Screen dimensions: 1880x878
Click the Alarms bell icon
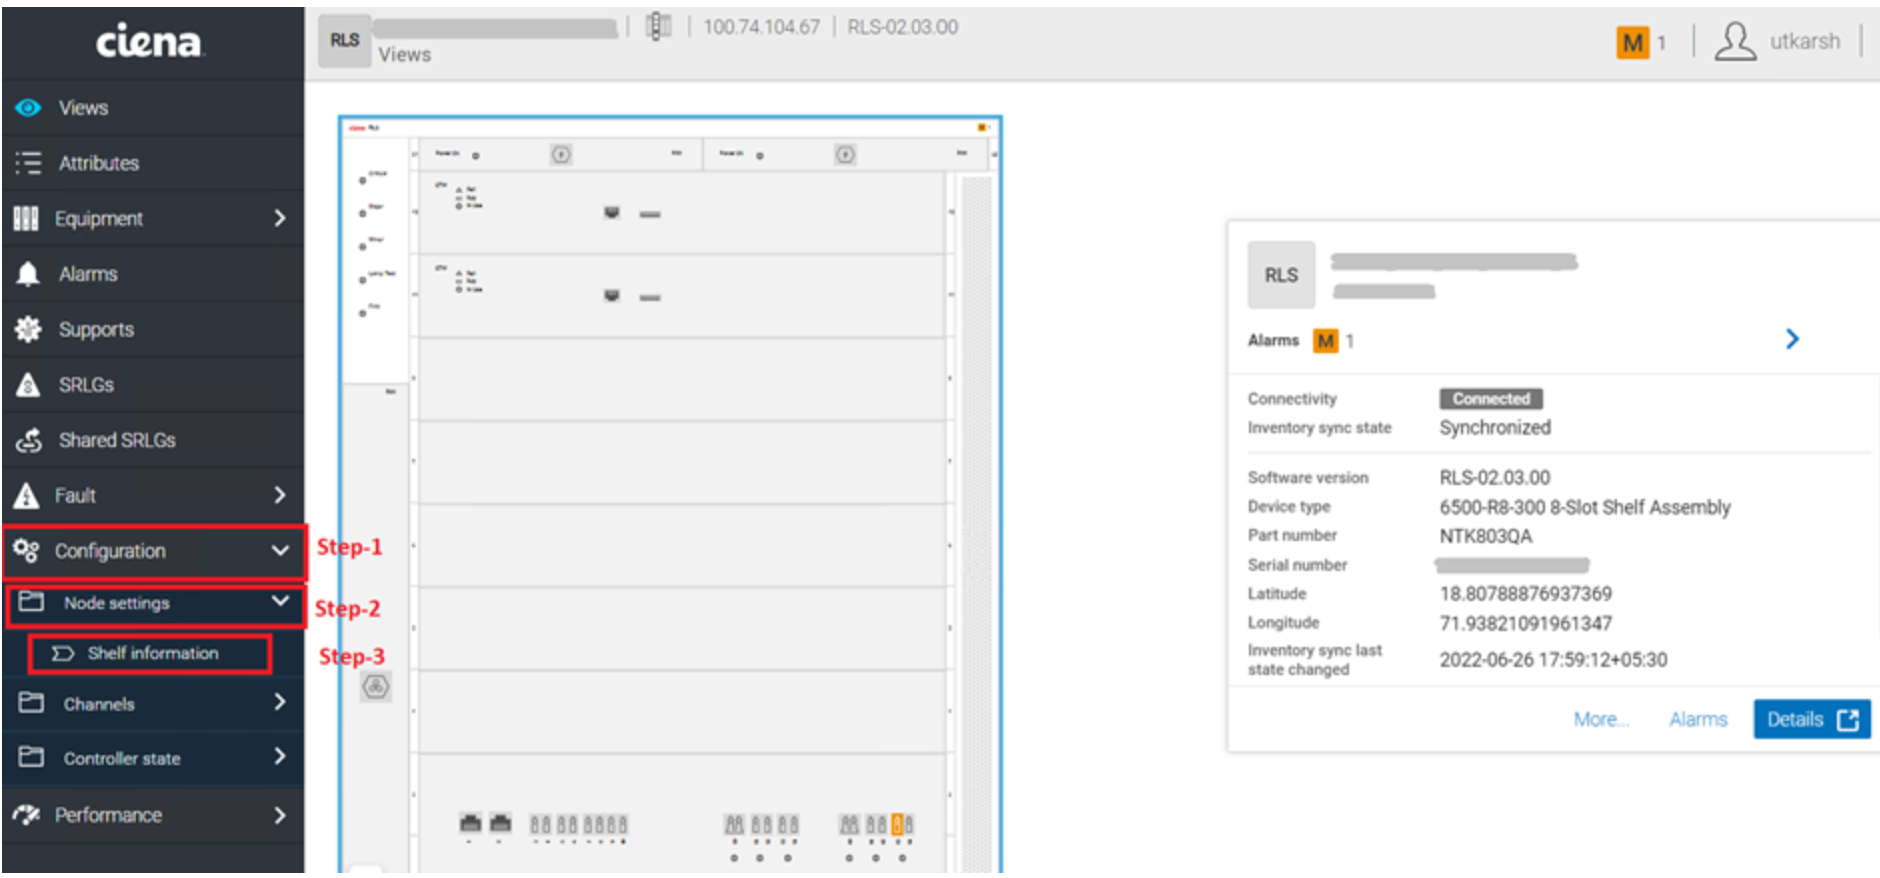tap(28, 273)
